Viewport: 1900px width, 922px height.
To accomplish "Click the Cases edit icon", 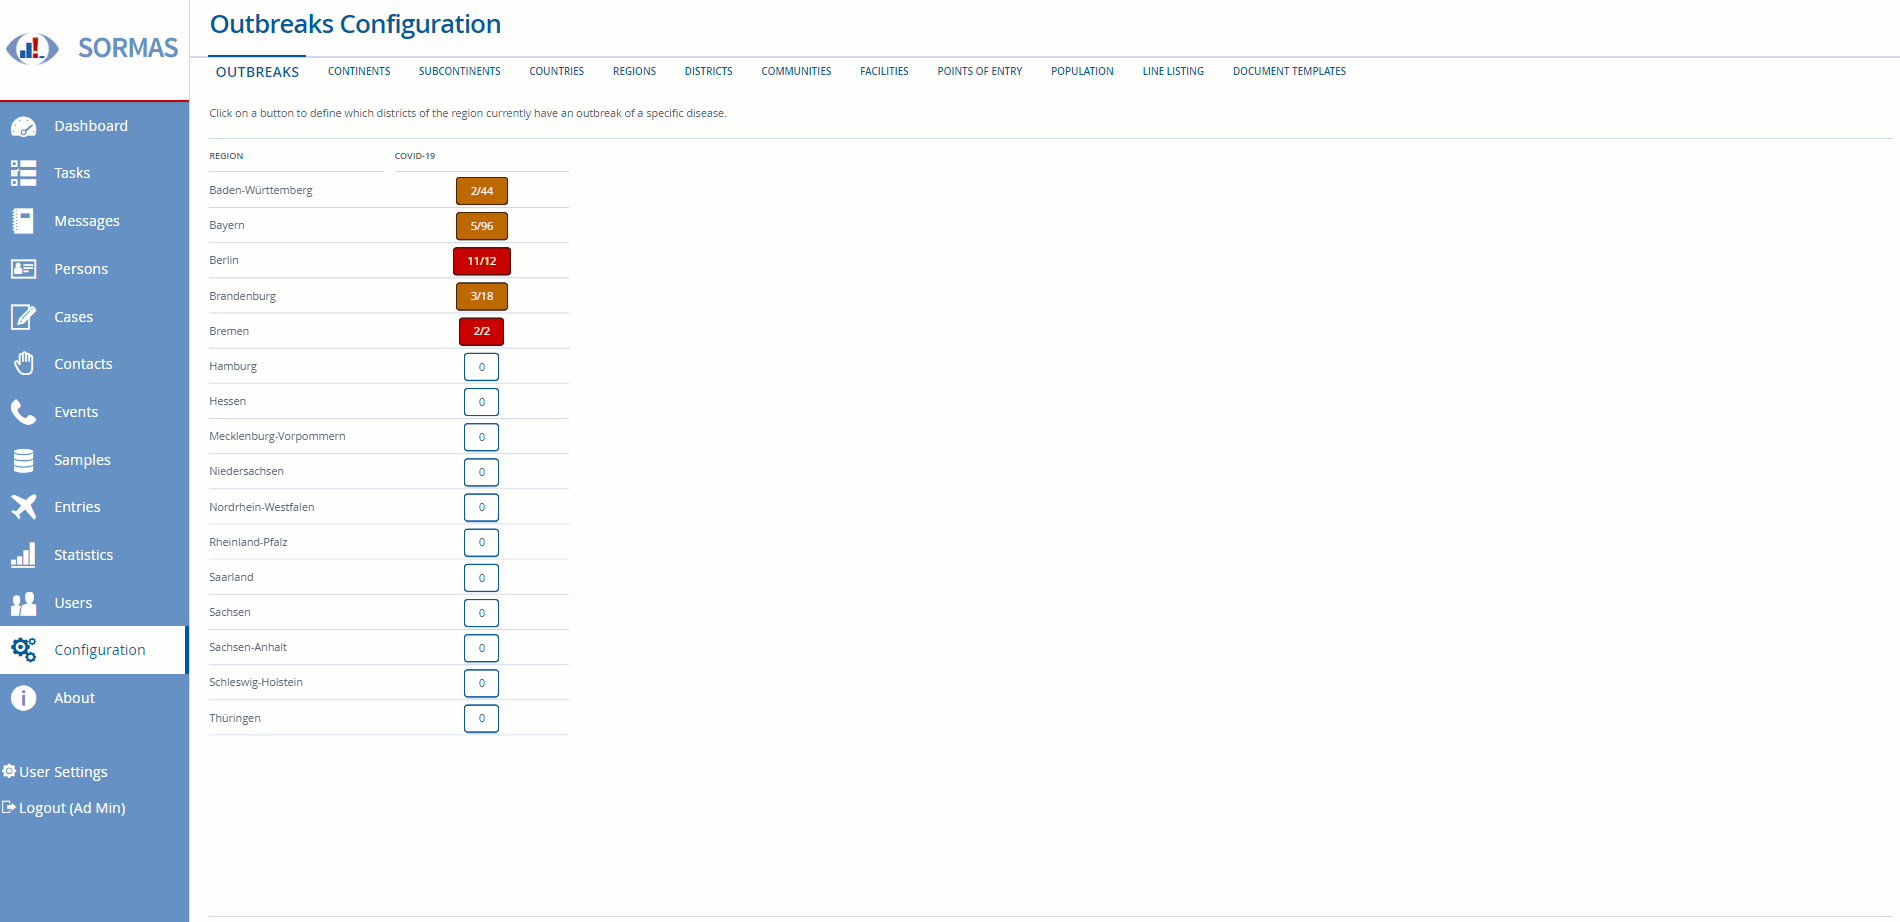I will 24,317.
